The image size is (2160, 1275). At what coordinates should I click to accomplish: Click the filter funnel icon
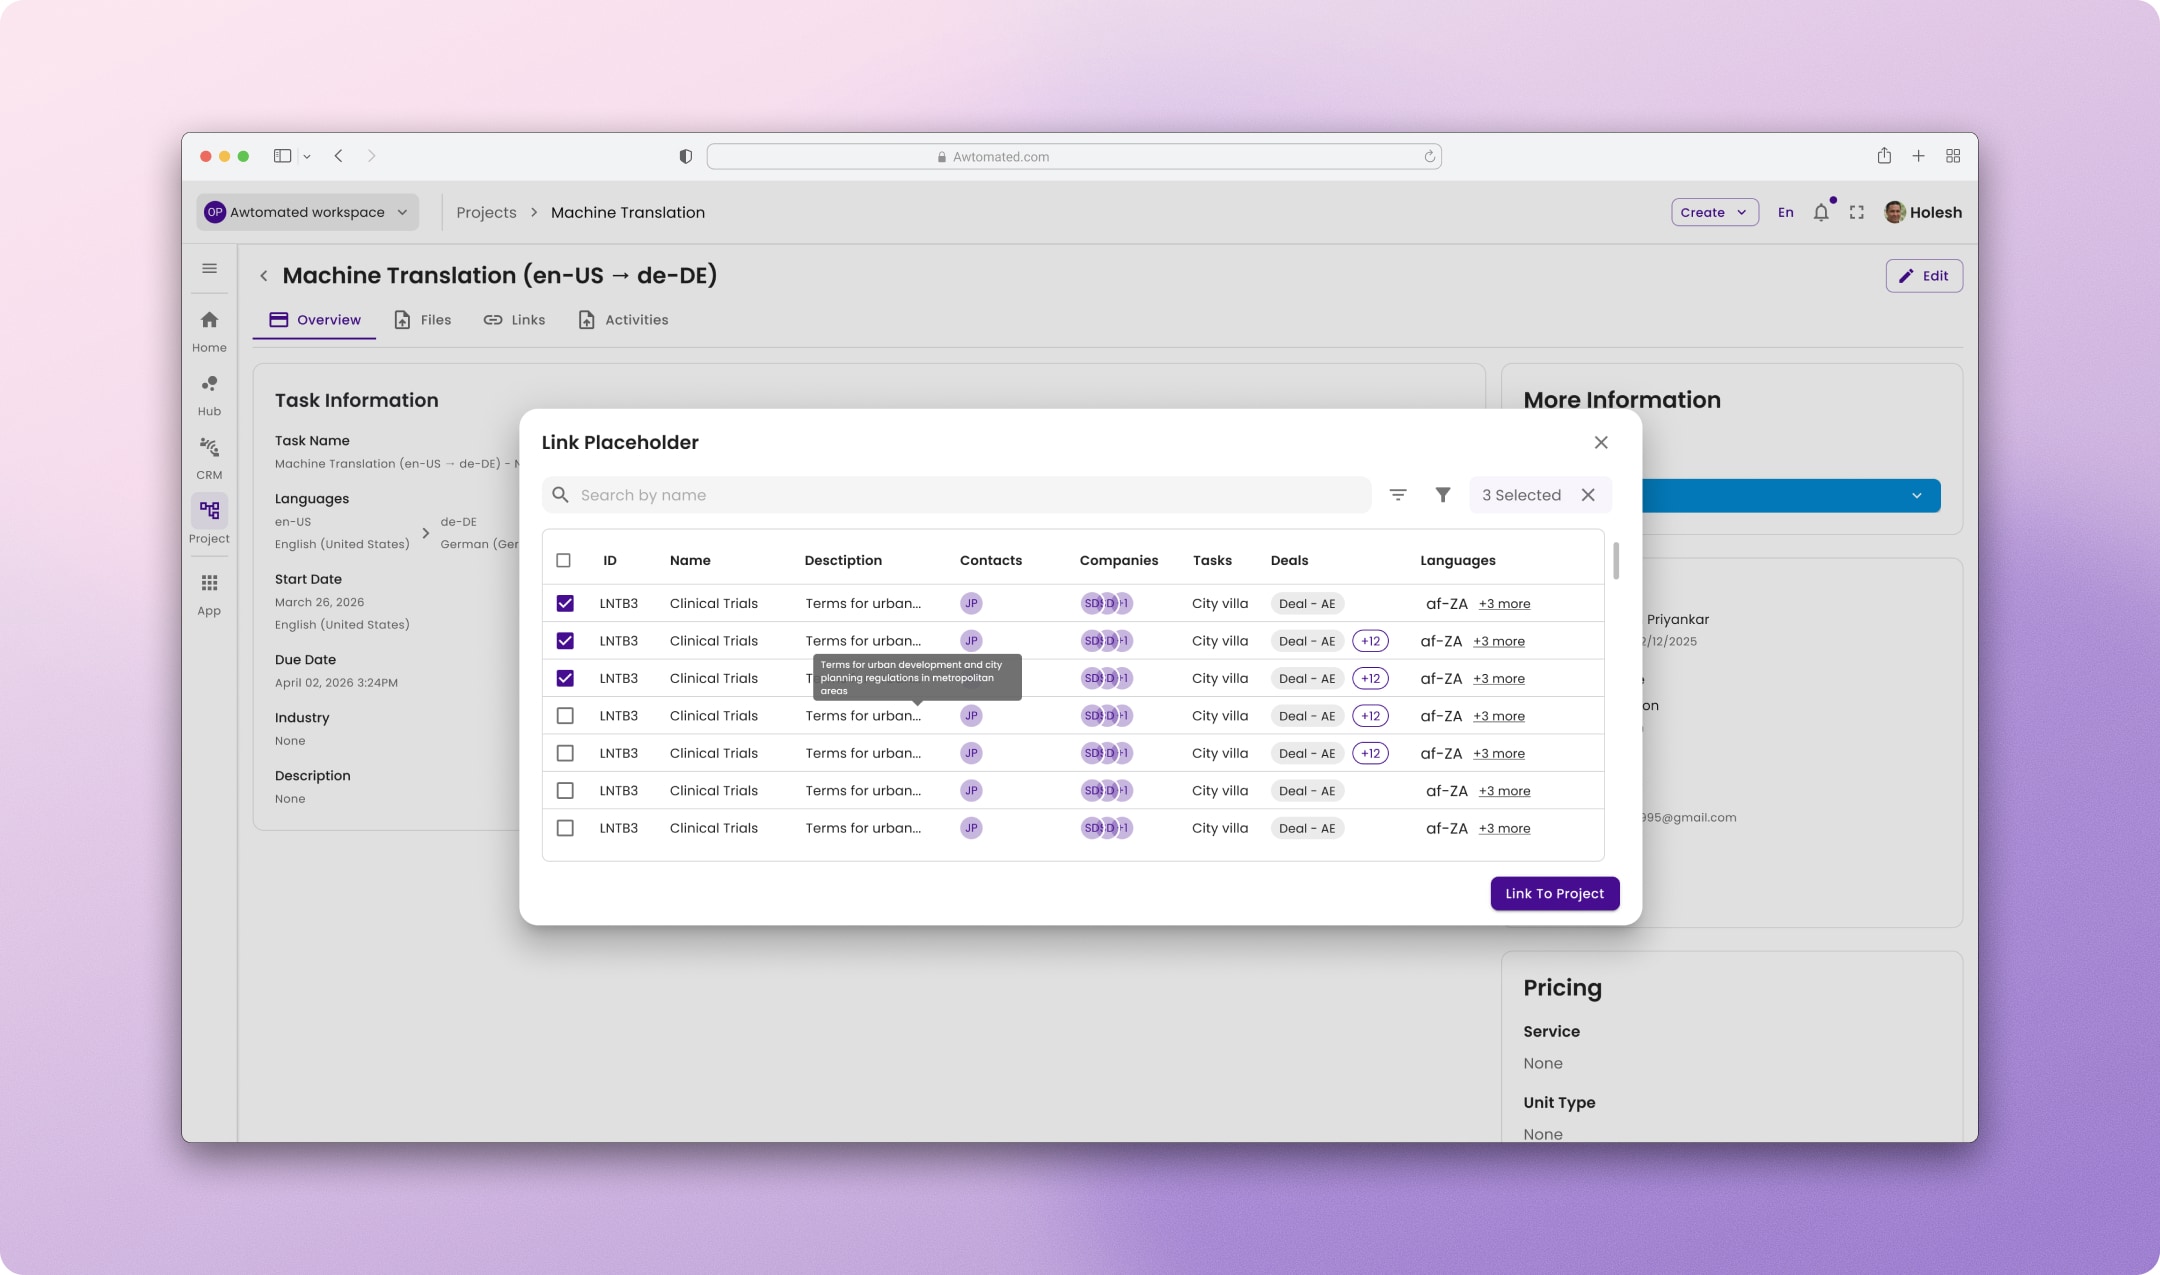1443,495
